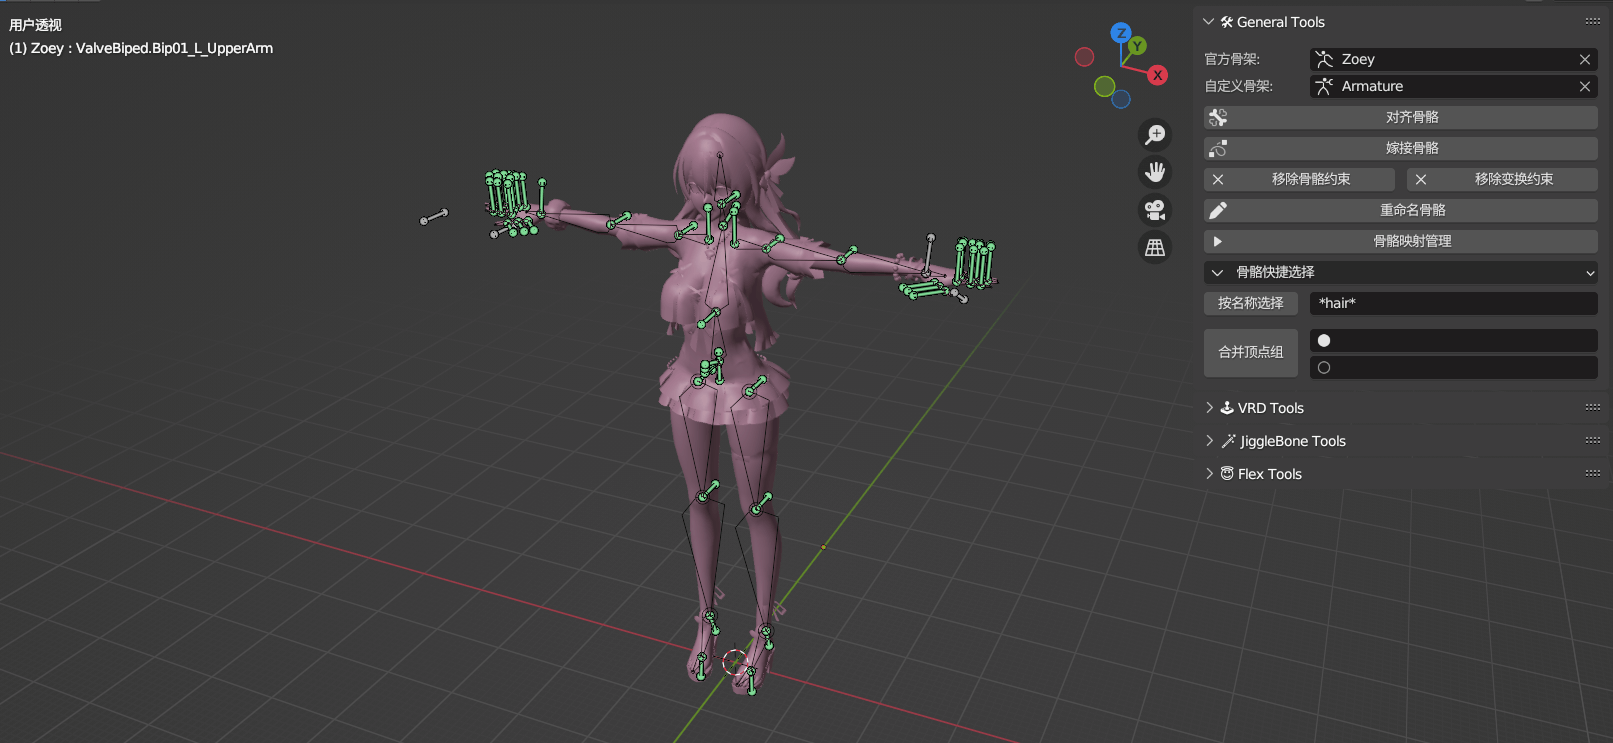Screen dimensions: 1613x743
Task: Click the 重命名骨骼 rename bones button
Action: 1400,210
